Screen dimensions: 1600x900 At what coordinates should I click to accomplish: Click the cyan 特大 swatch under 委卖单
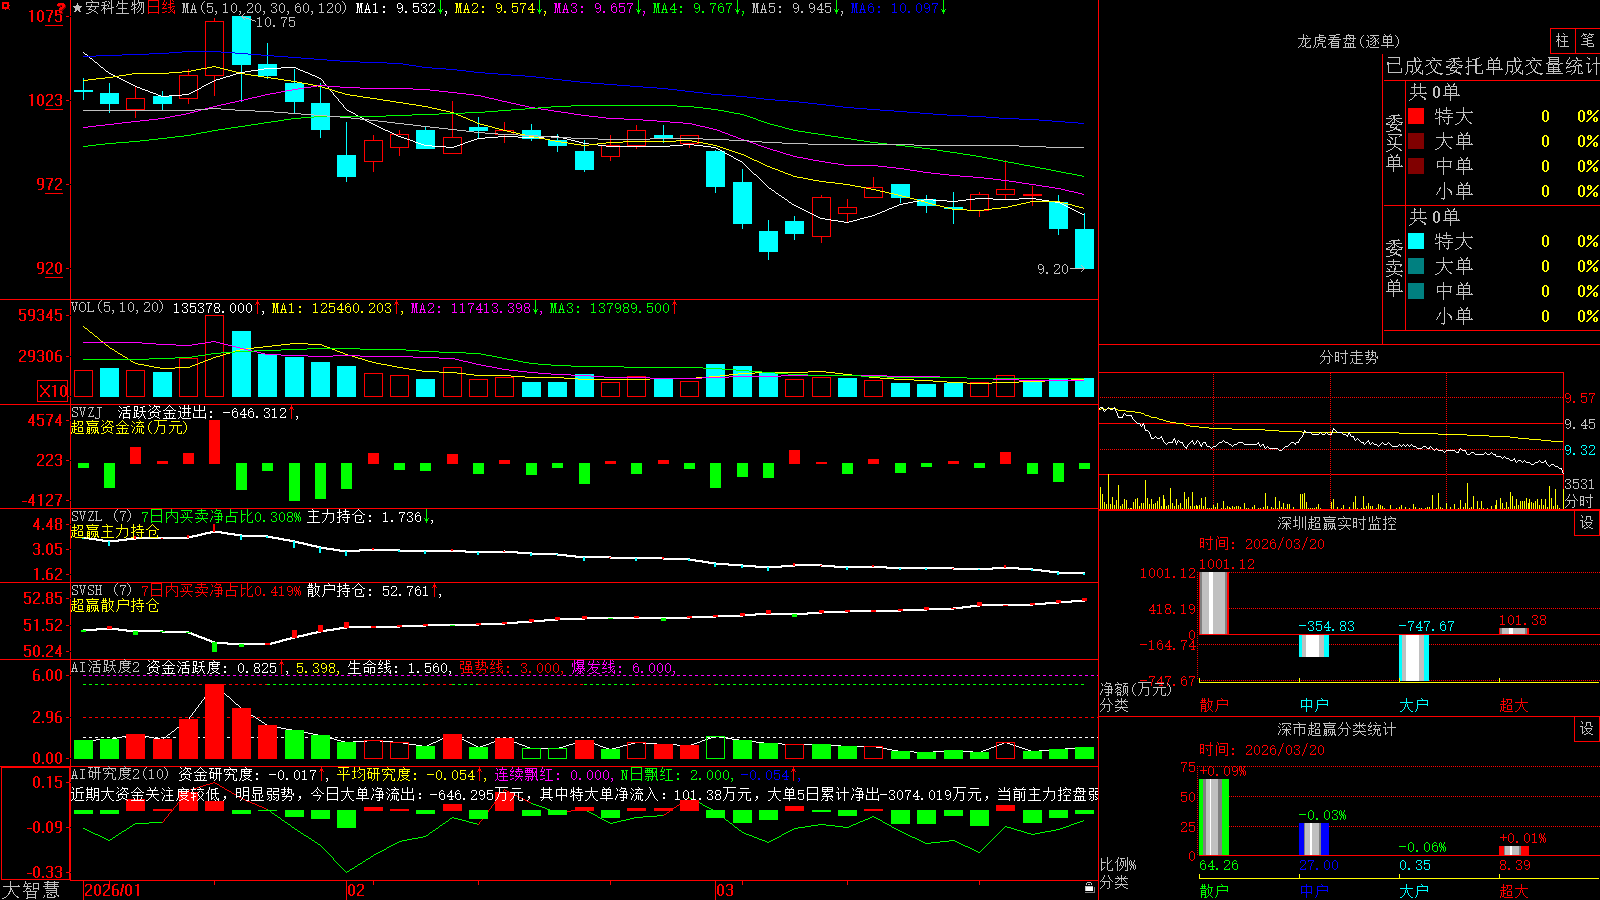(x=1416, y=241)
